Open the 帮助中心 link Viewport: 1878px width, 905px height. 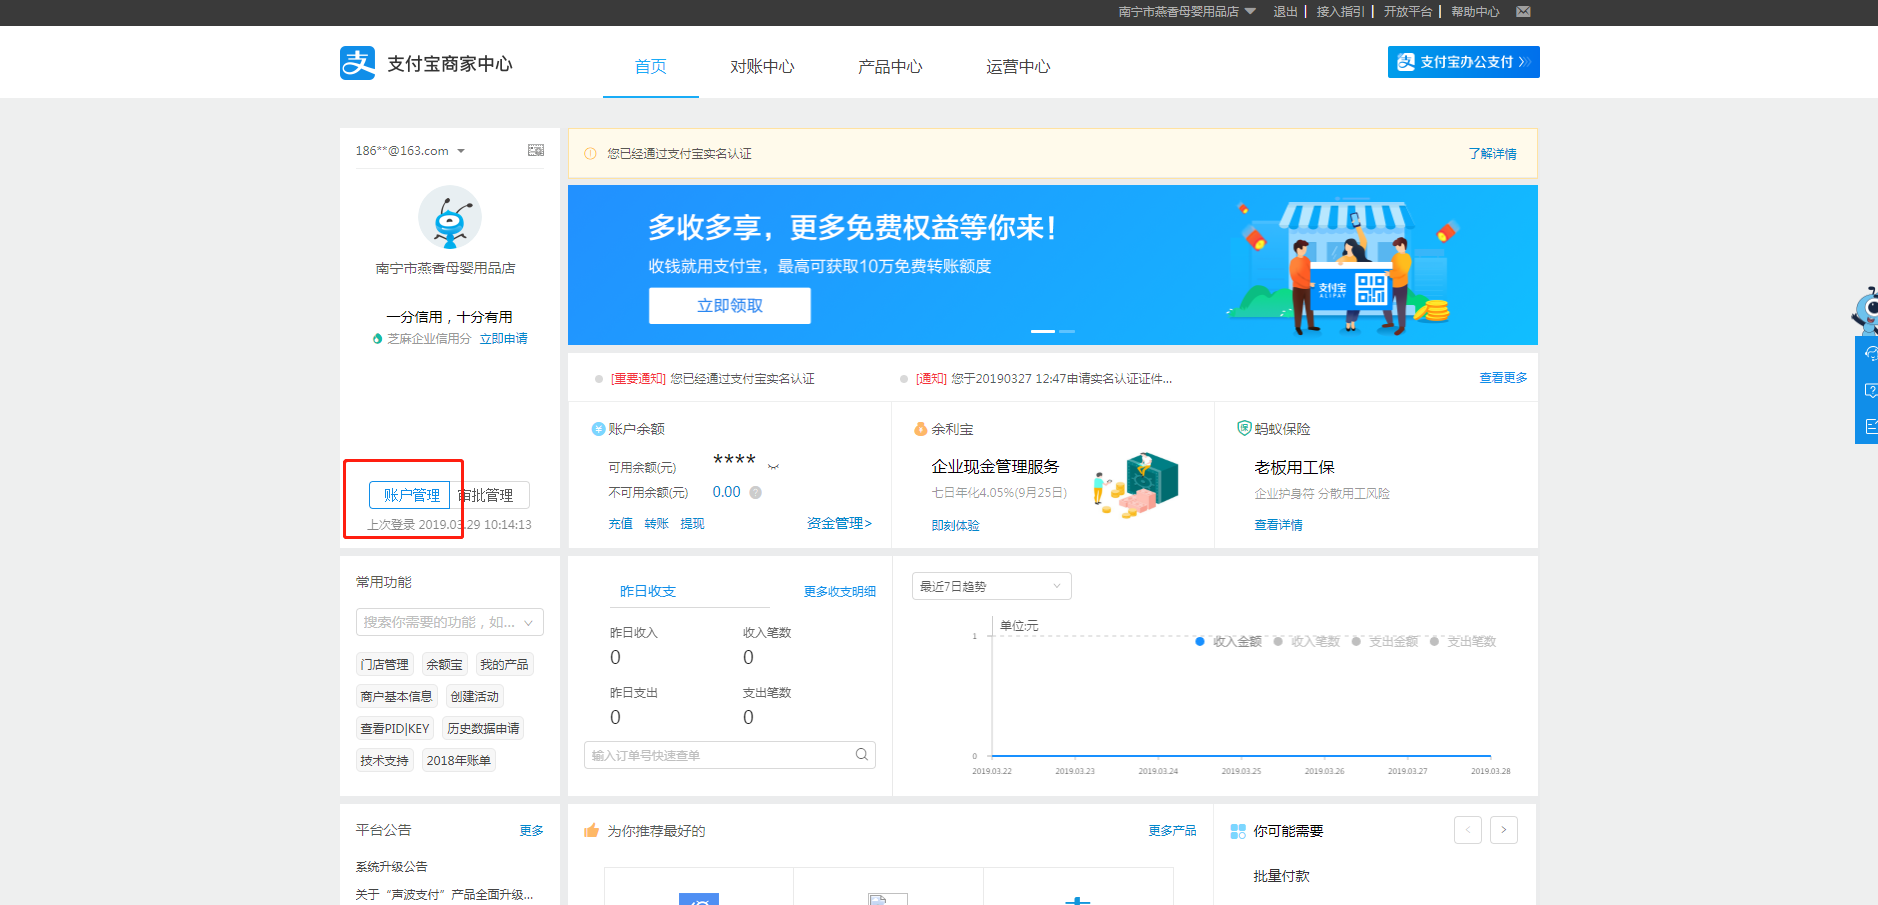[x=1475, y=12]
